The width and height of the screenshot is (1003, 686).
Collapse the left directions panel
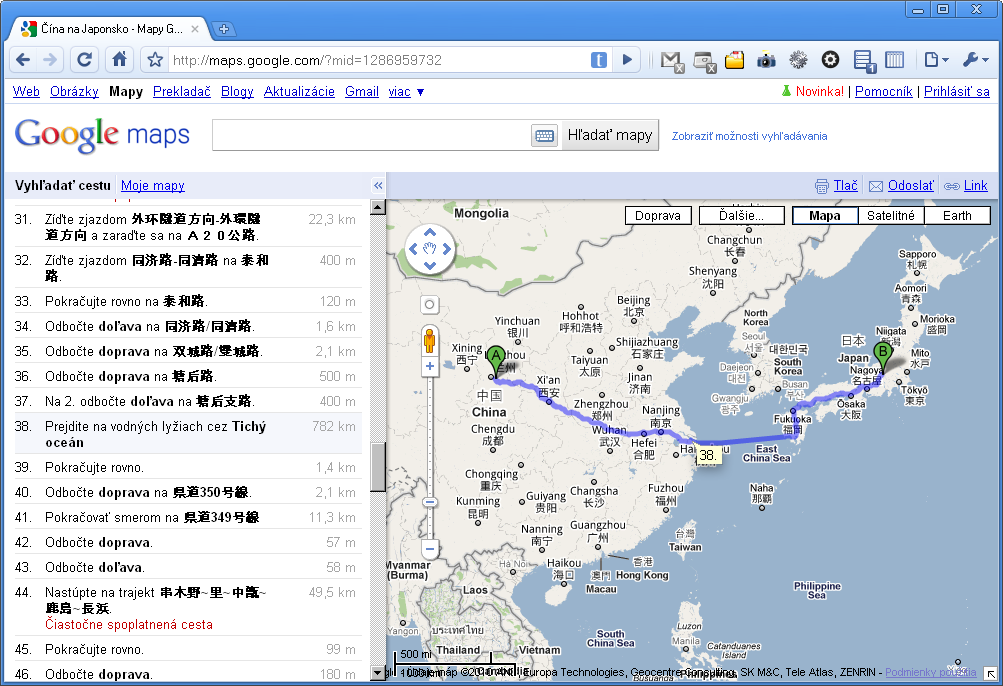click(378, 186)
